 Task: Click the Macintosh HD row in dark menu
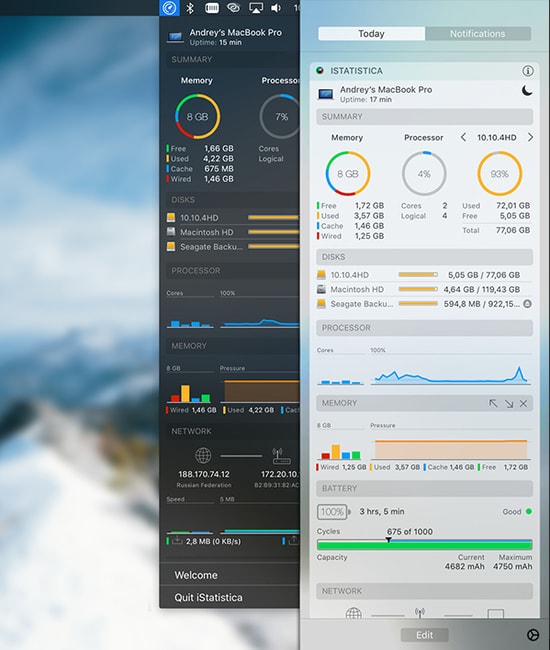click(x=232, y=232)
